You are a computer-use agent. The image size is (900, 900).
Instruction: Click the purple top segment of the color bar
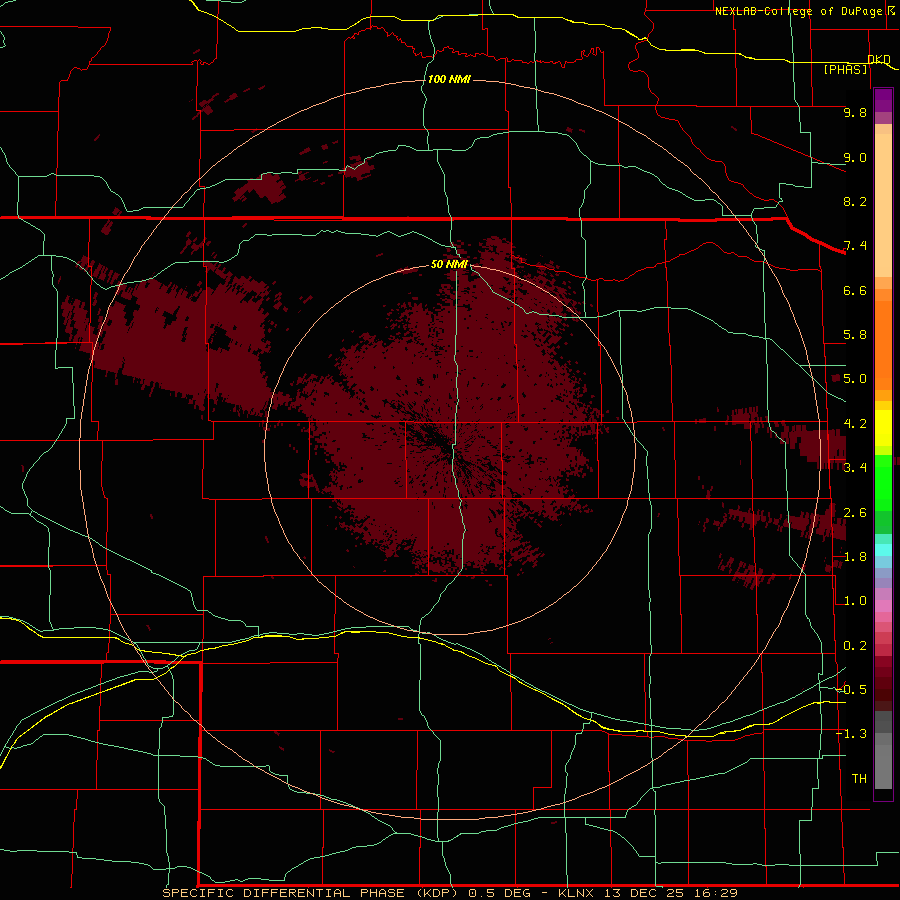(883, 100)
